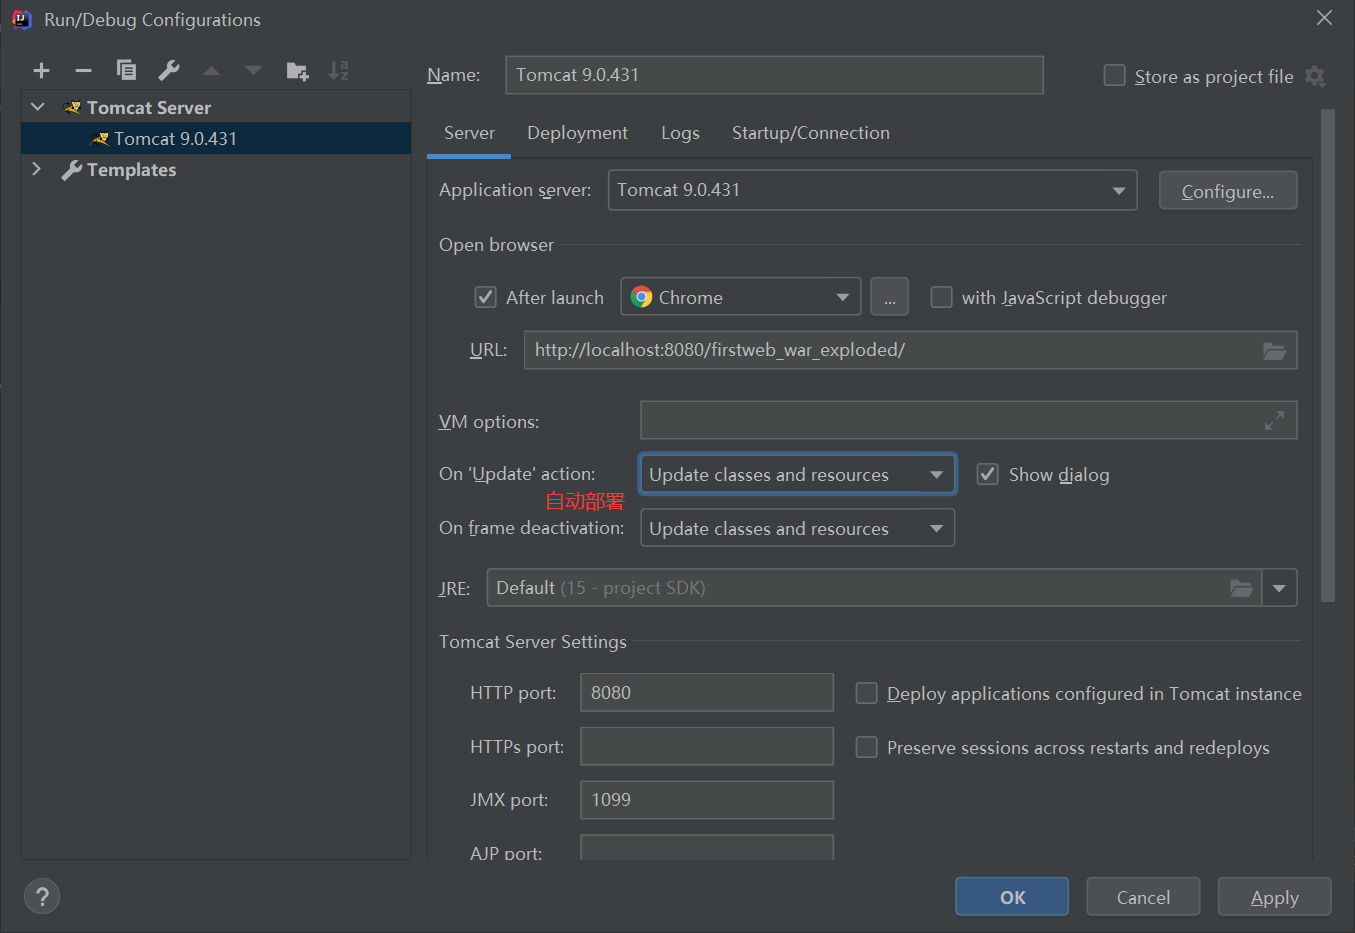The height and width of the screenshot is (933, 1355).
Task: Copy the selected configuration
Action: pos(126,70)
